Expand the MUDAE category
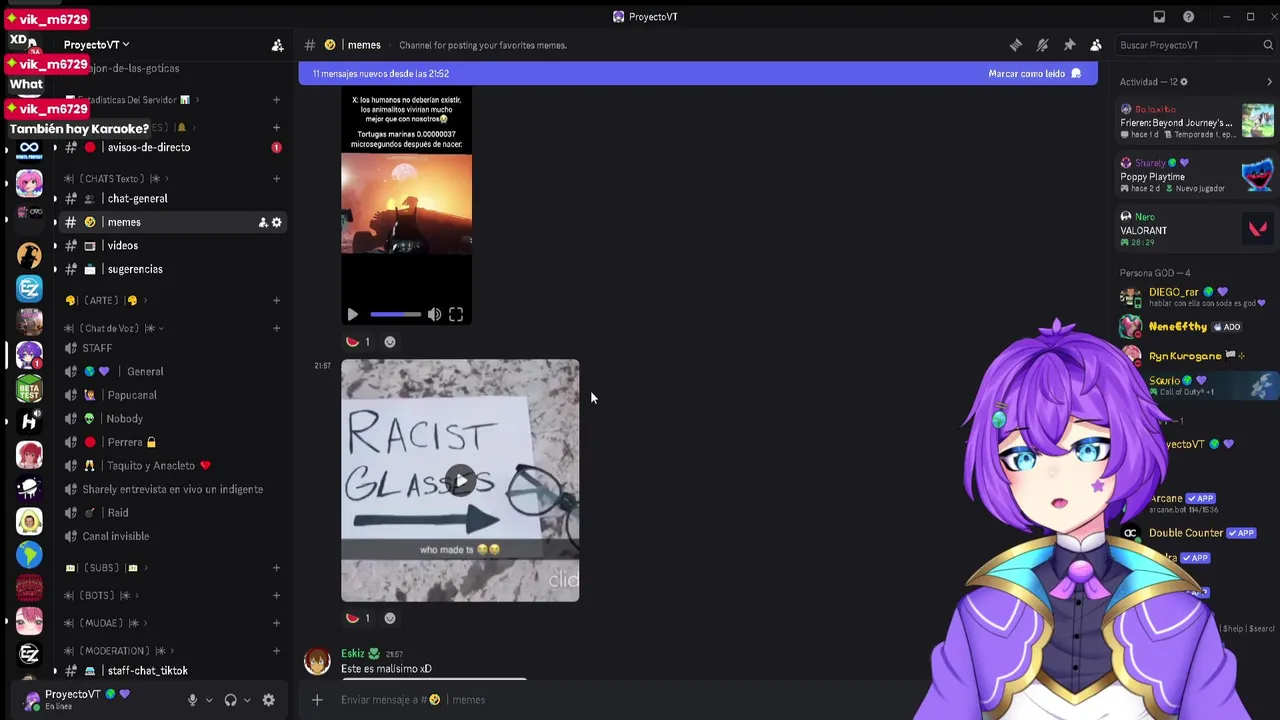 tap(107, 623)
